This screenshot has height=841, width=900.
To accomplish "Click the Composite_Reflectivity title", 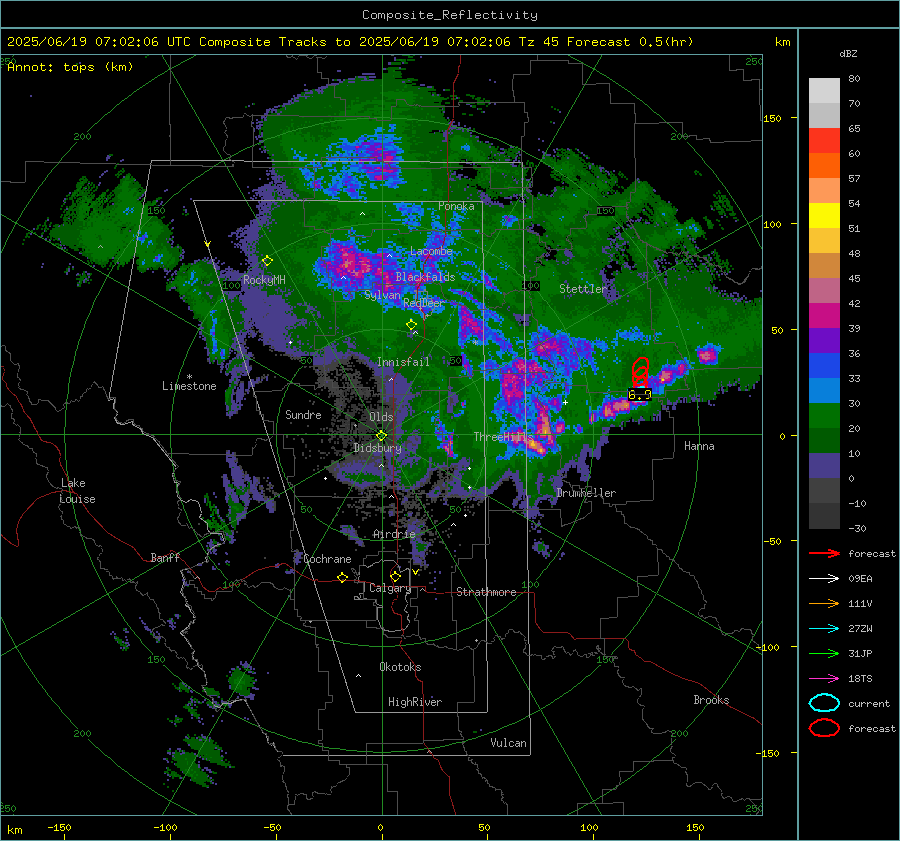I will [450, 15].
